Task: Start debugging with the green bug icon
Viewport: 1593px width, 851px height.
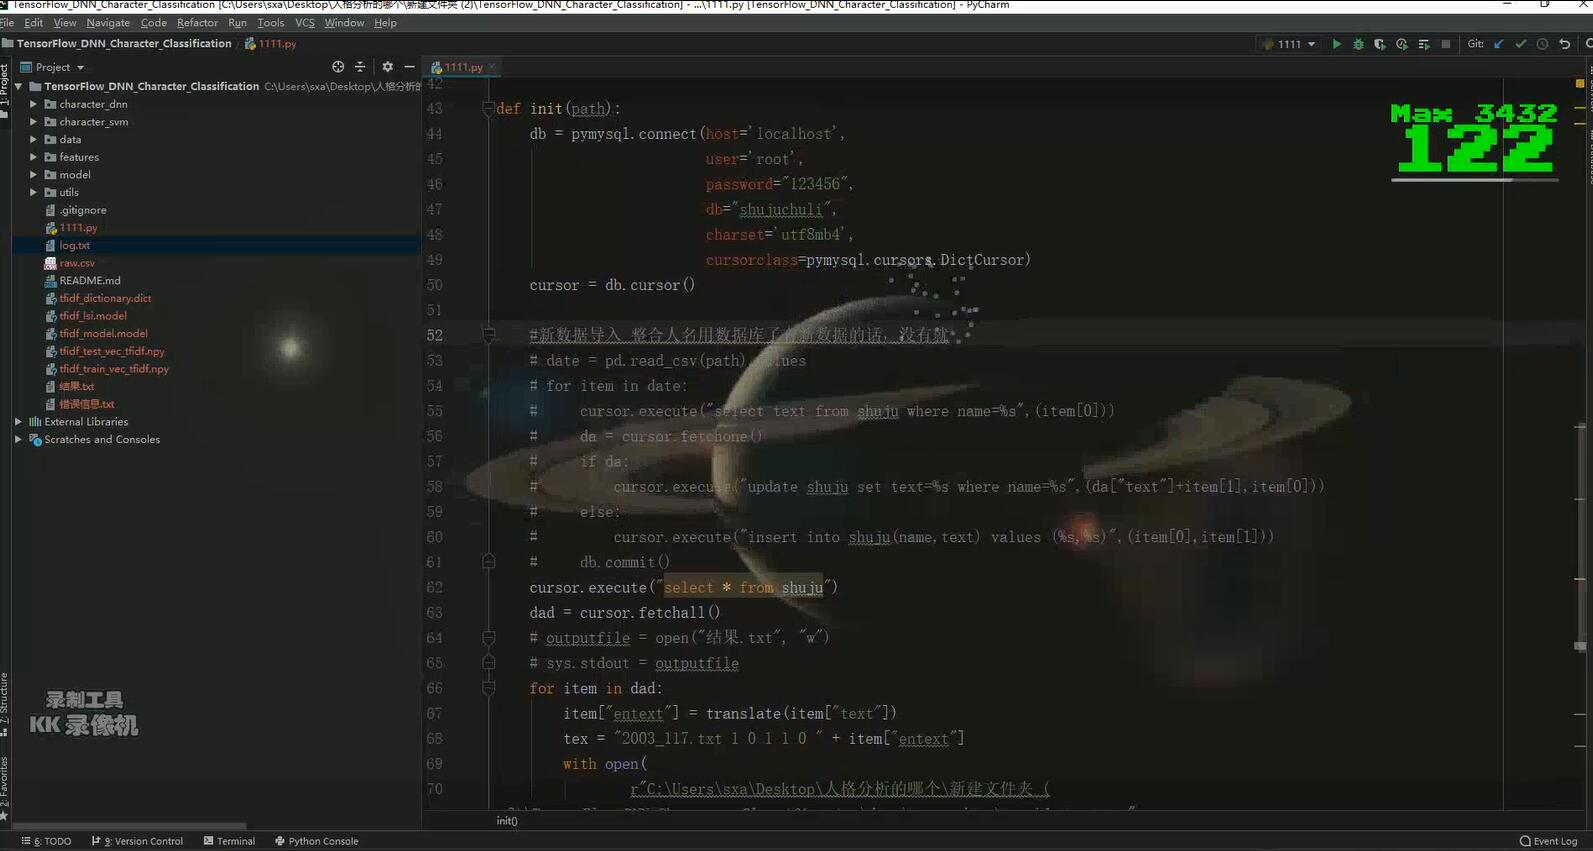Action: (x=1358, y=44)
